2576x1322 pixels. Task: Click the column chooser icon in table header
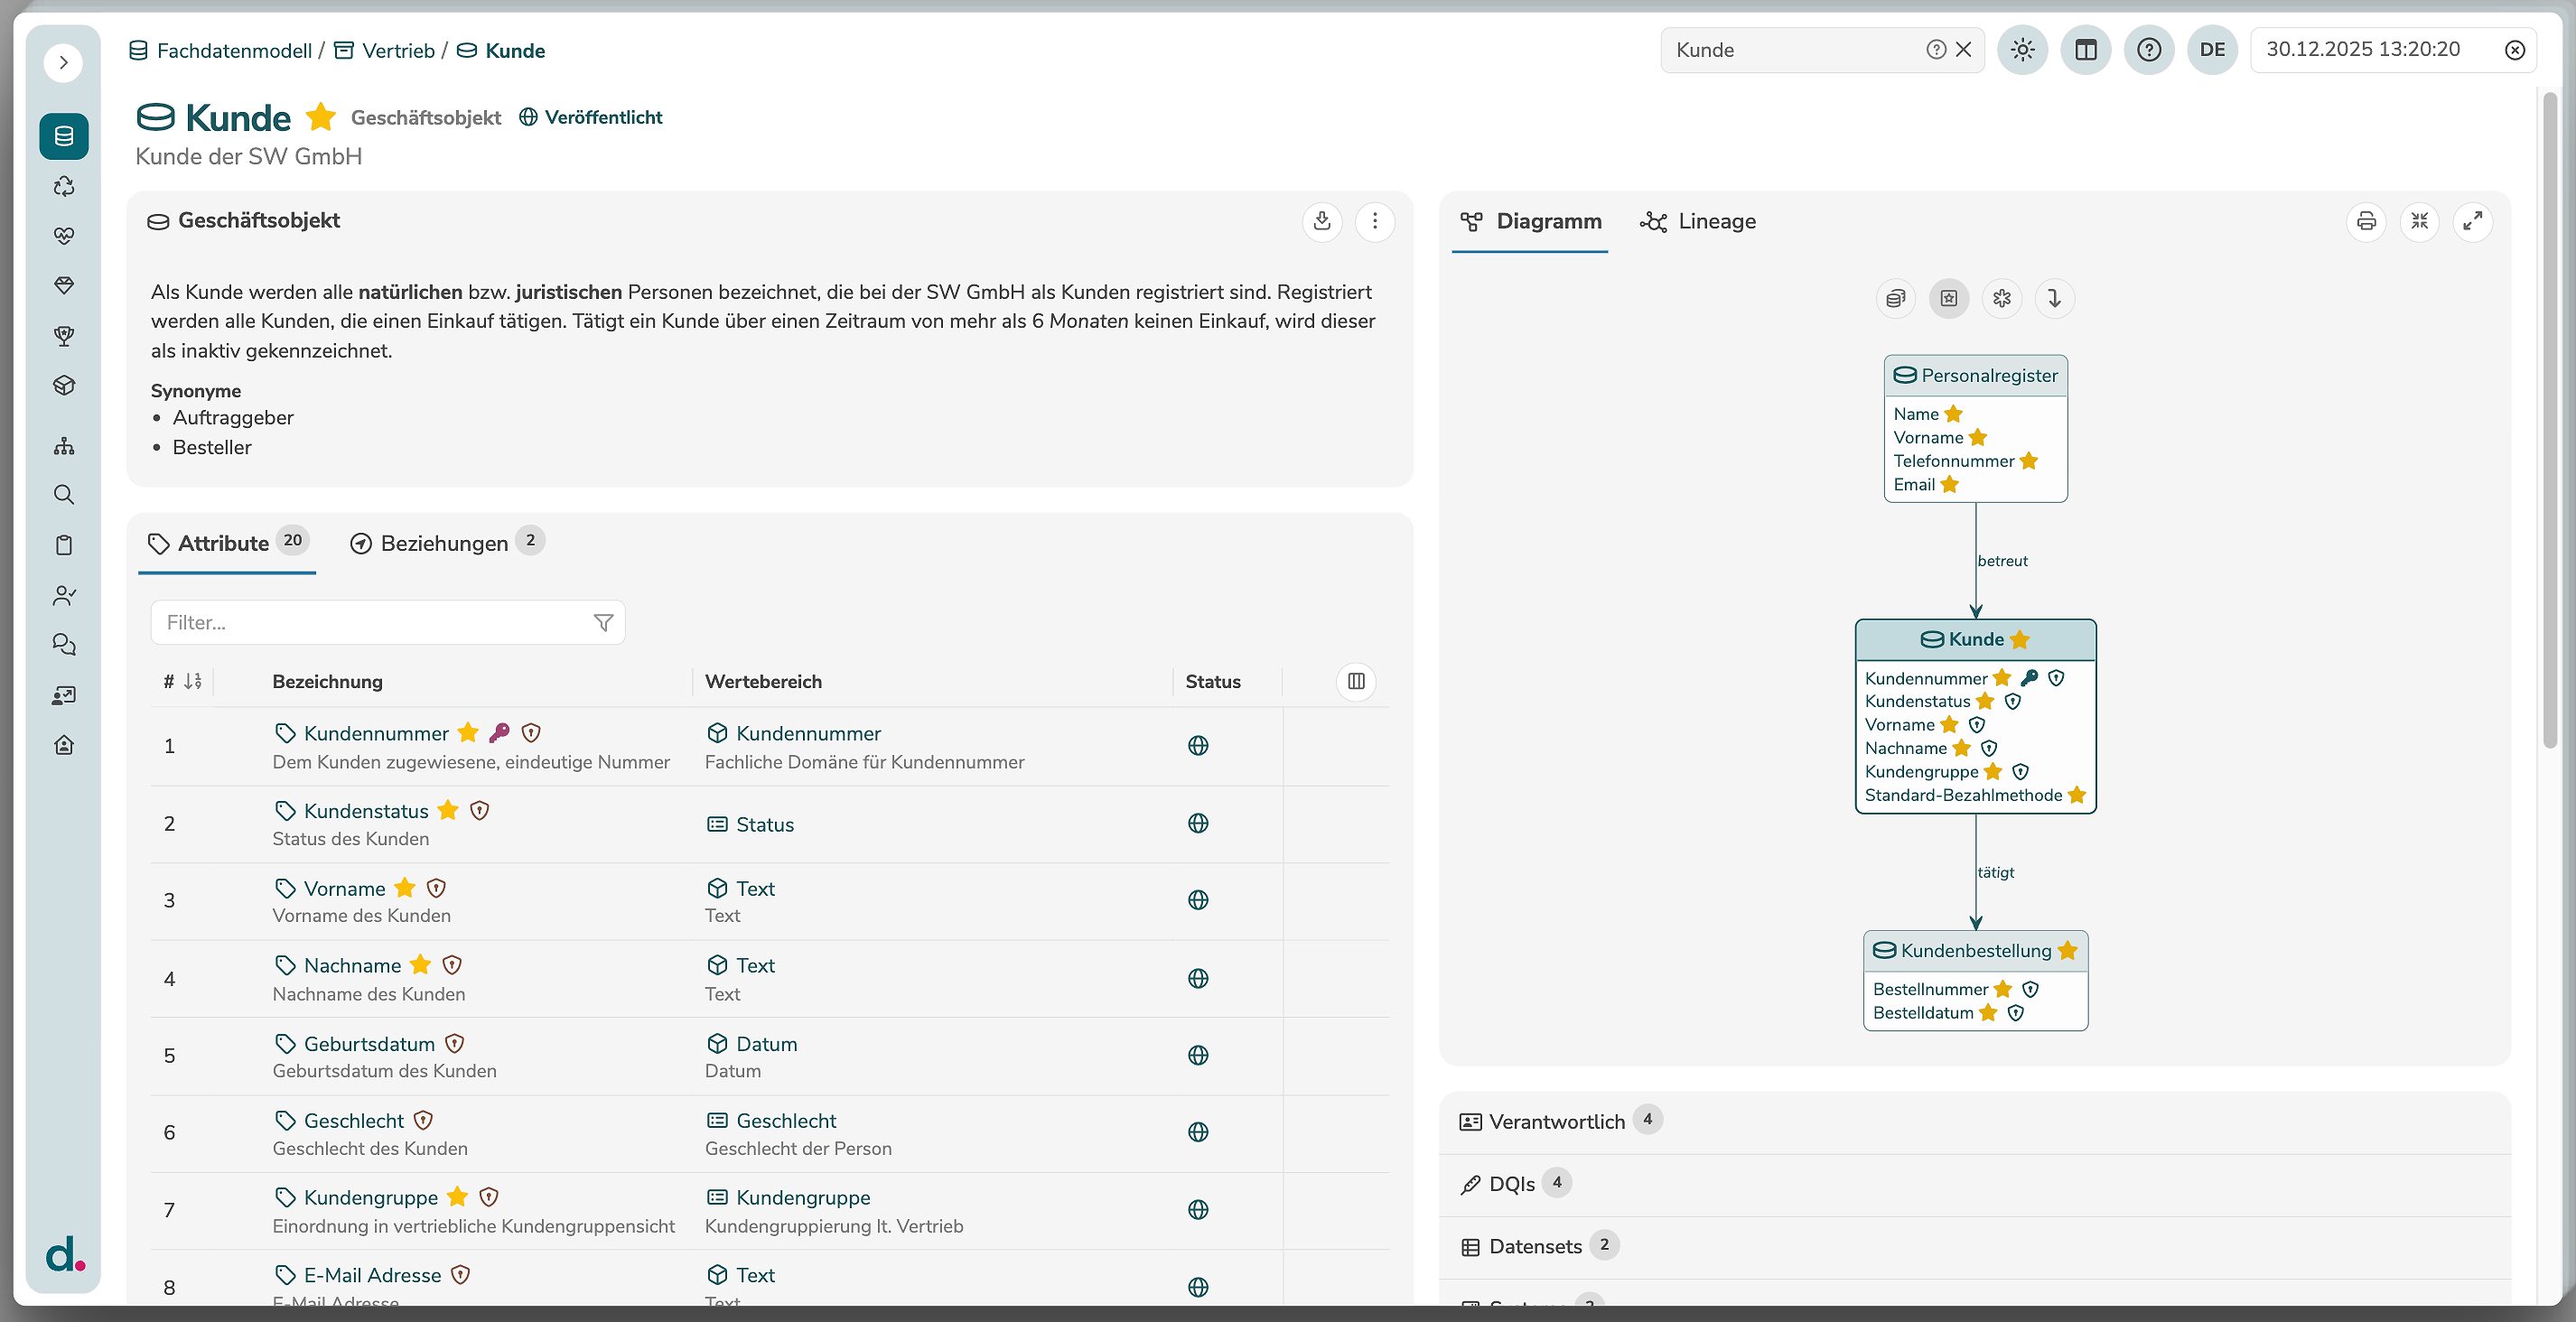pos(1355,681)
